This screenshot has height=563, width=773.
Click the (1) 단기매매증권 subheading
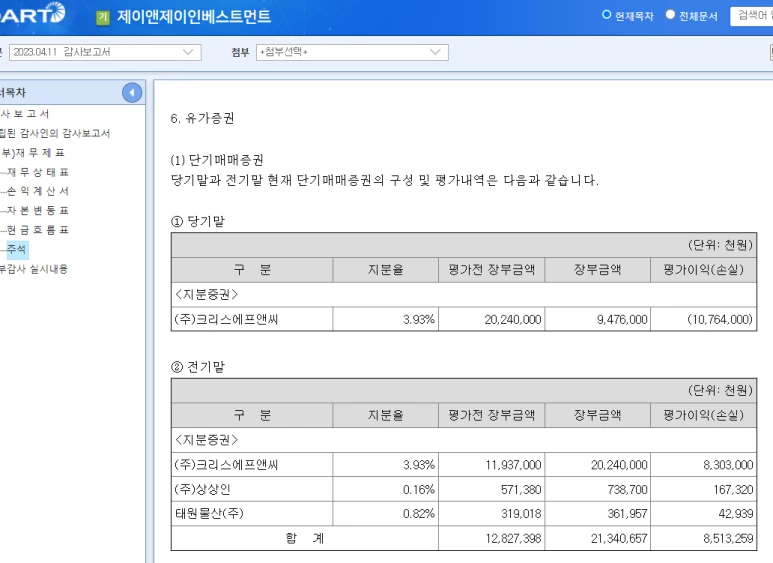[217, 160]
